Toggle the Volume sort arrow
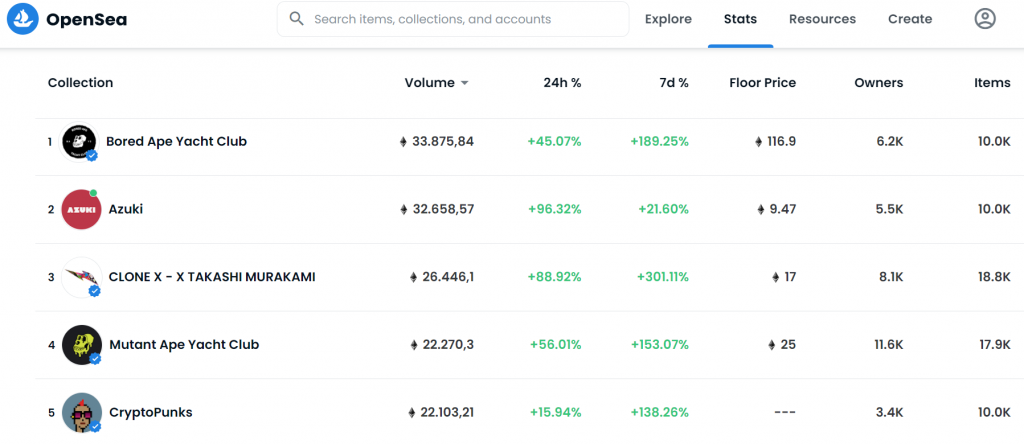 coord(464,83)
